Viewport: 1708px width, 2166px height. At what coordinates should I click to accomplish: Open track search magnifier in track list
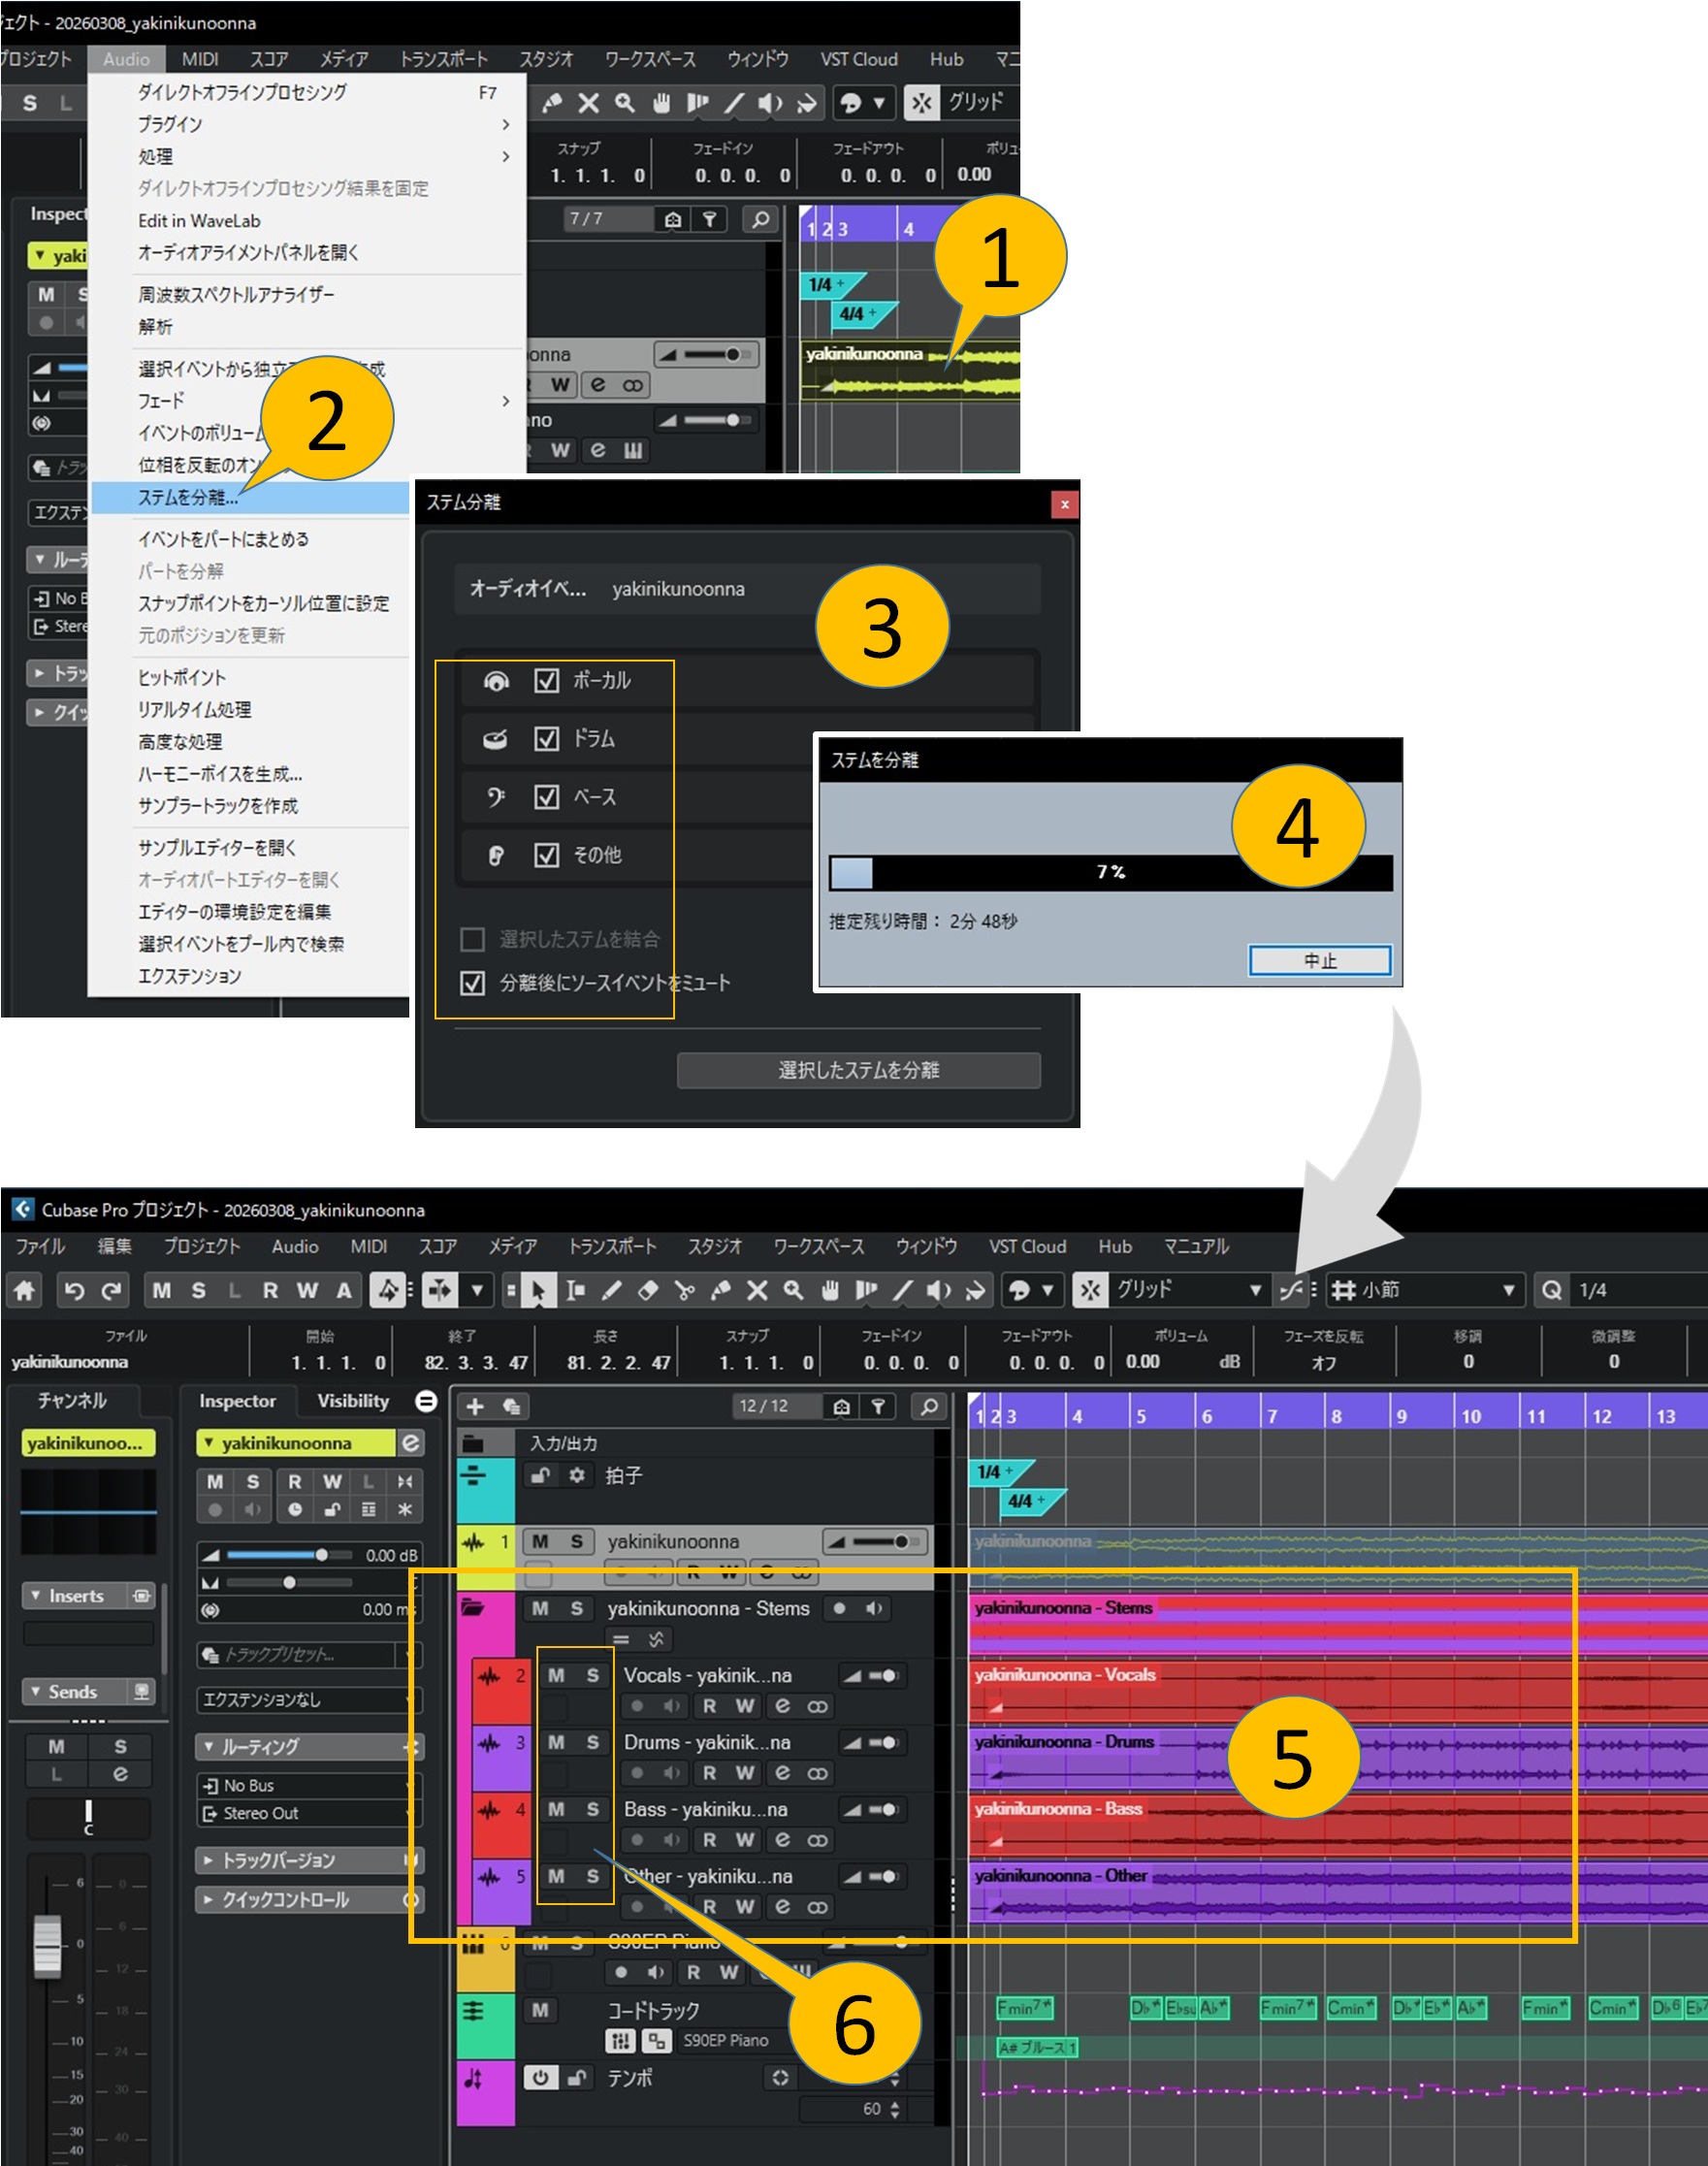click(928, 1406)
